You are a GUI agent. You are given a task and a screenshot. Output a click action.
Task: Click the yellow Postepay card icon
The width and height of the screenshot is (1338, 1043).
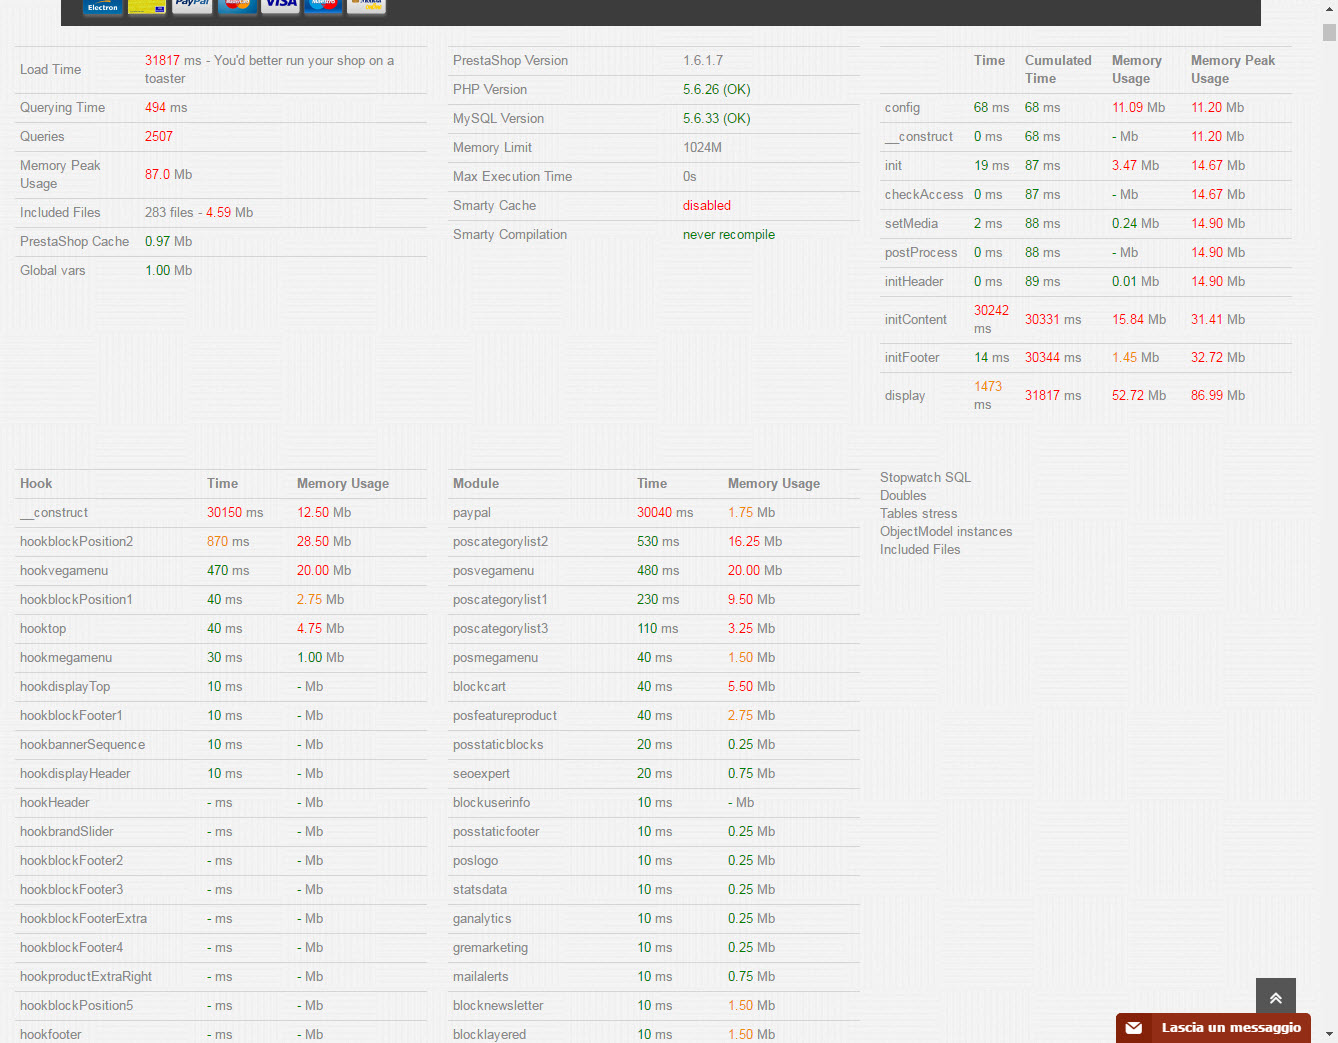click(x=147, y=7)
